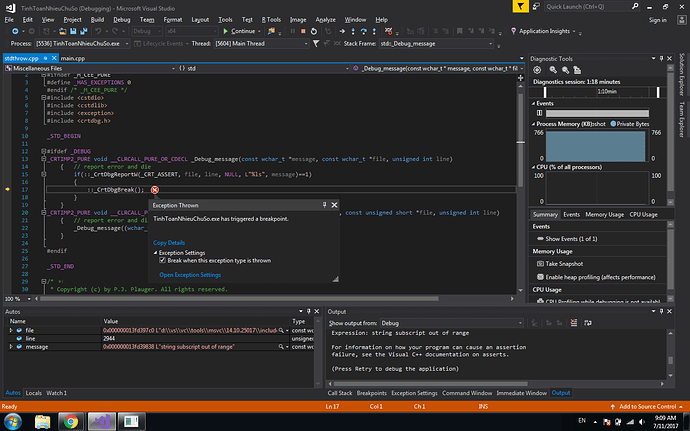Expand the file variable in Autos
This screenshot has height=431, width=690.
pos(10,330)
